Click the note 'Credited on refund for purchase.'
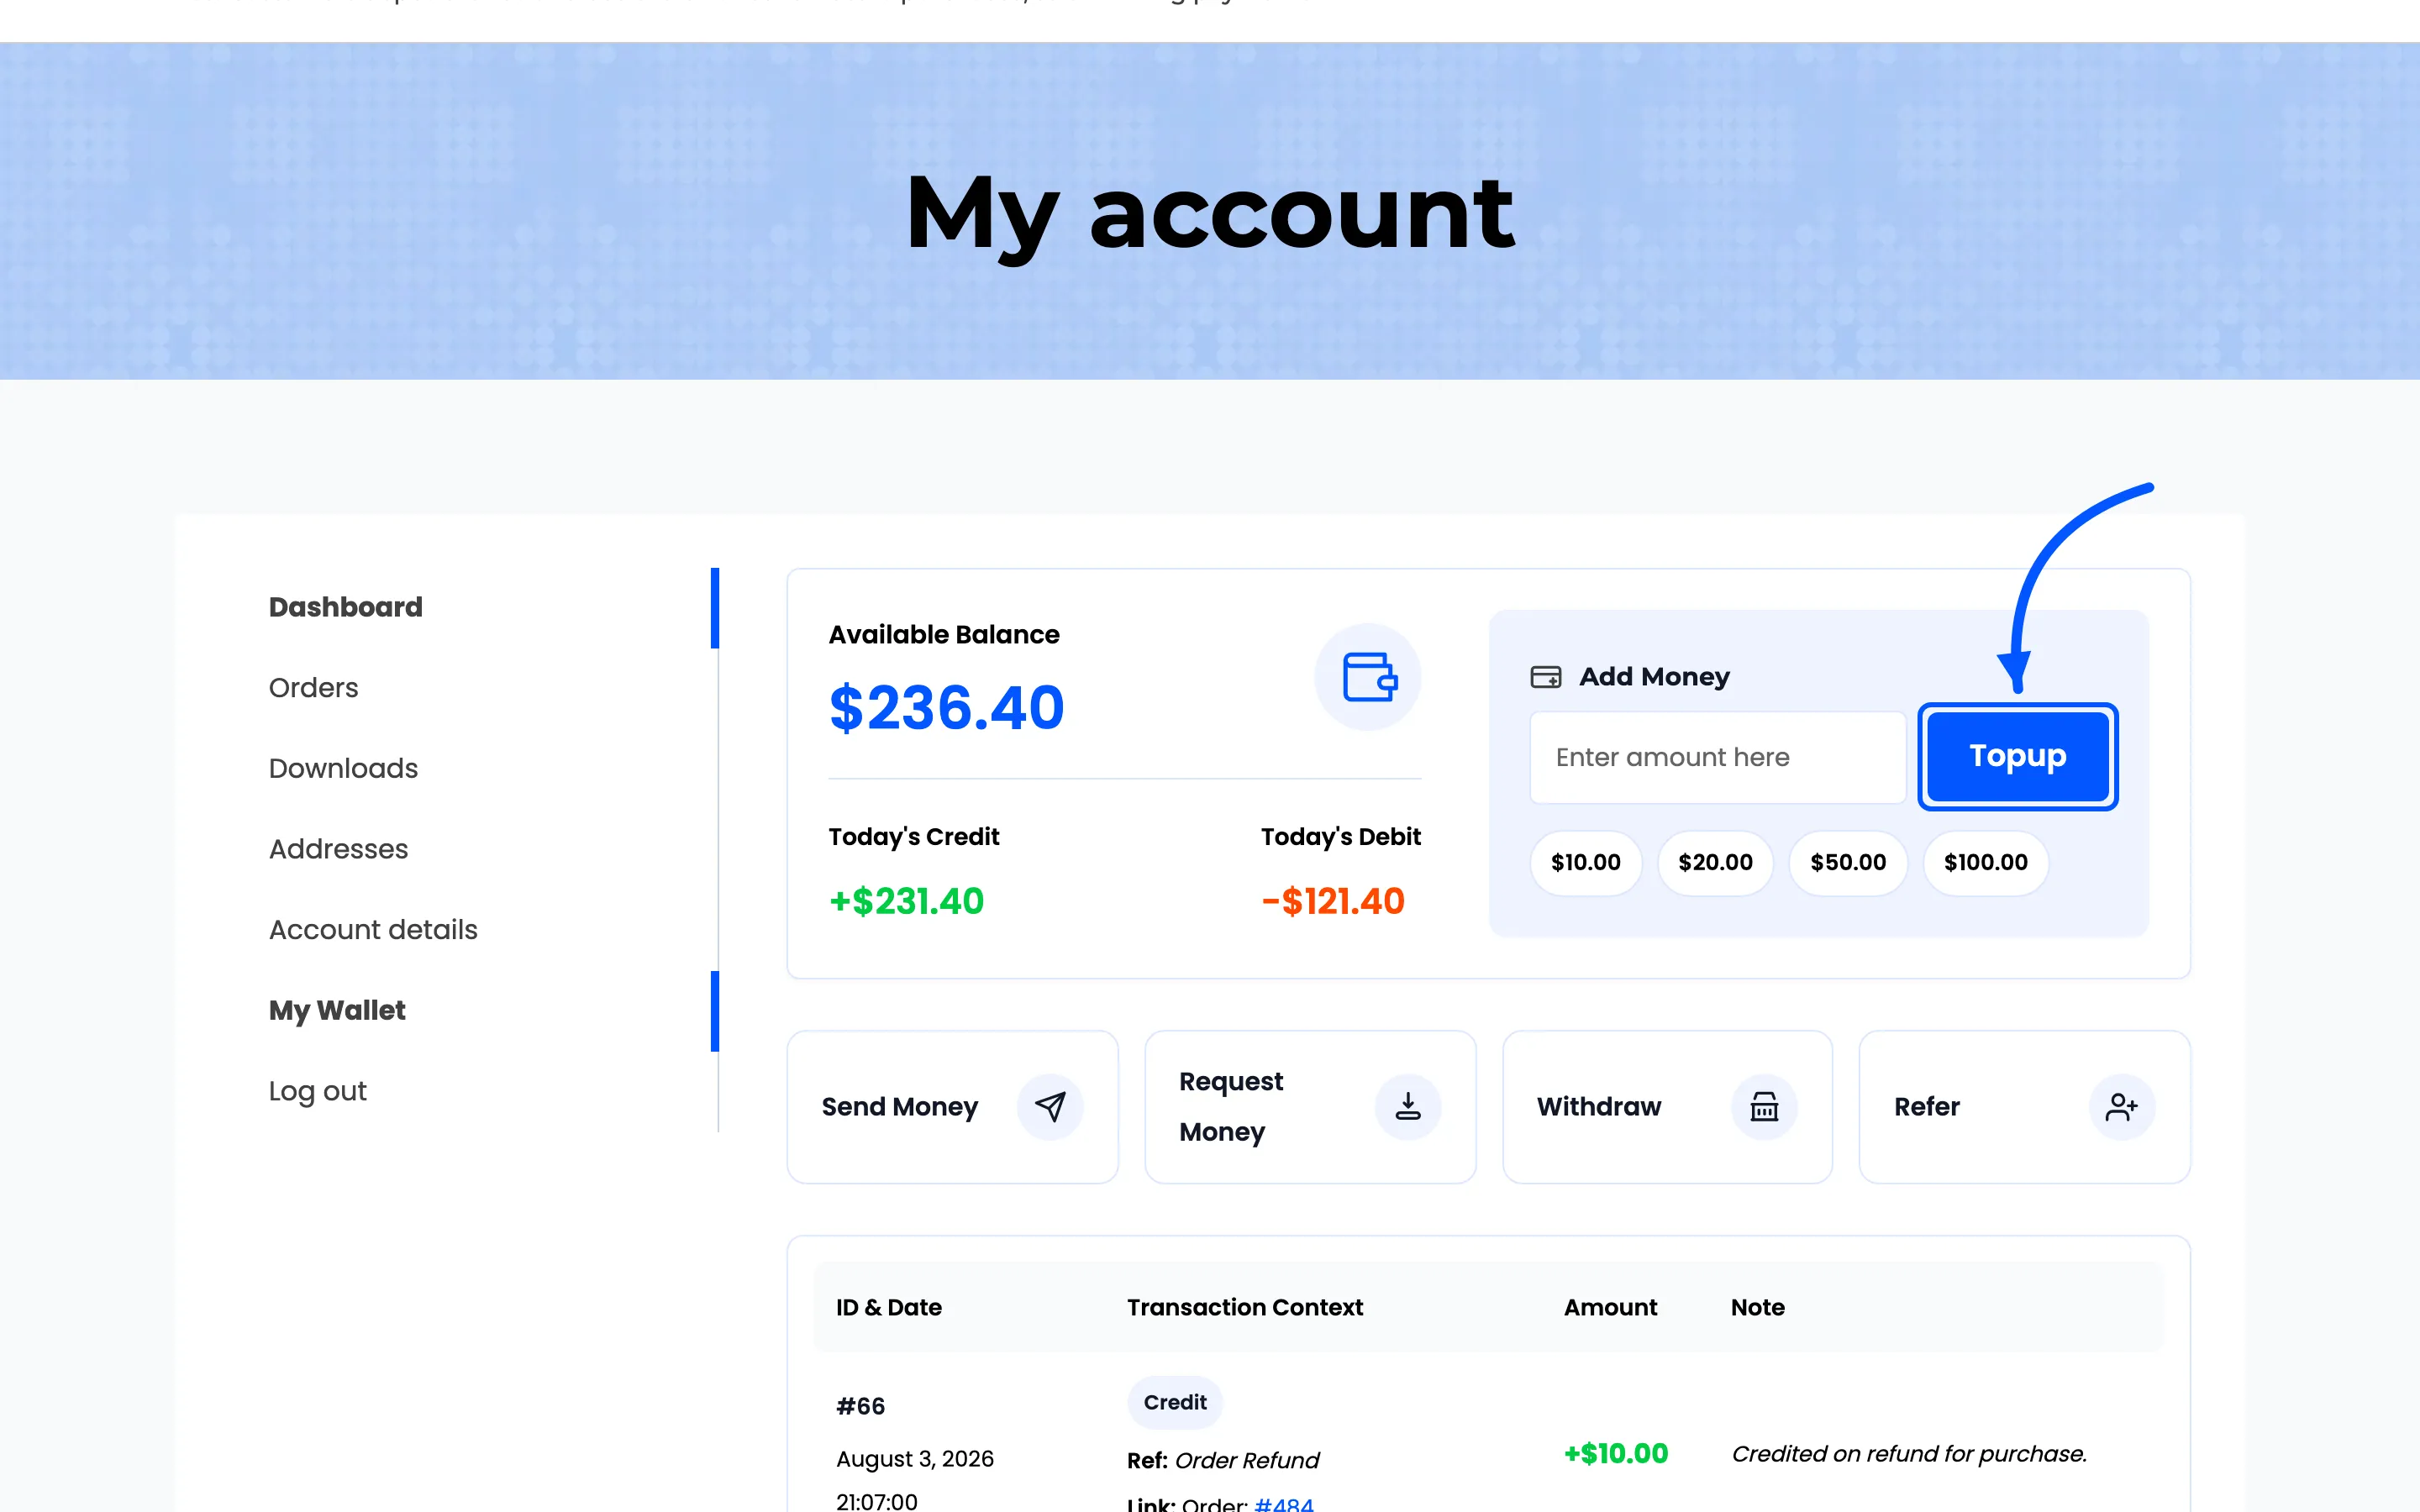Screen dimensions: 2420x1512 [x=1909, y=1453]
